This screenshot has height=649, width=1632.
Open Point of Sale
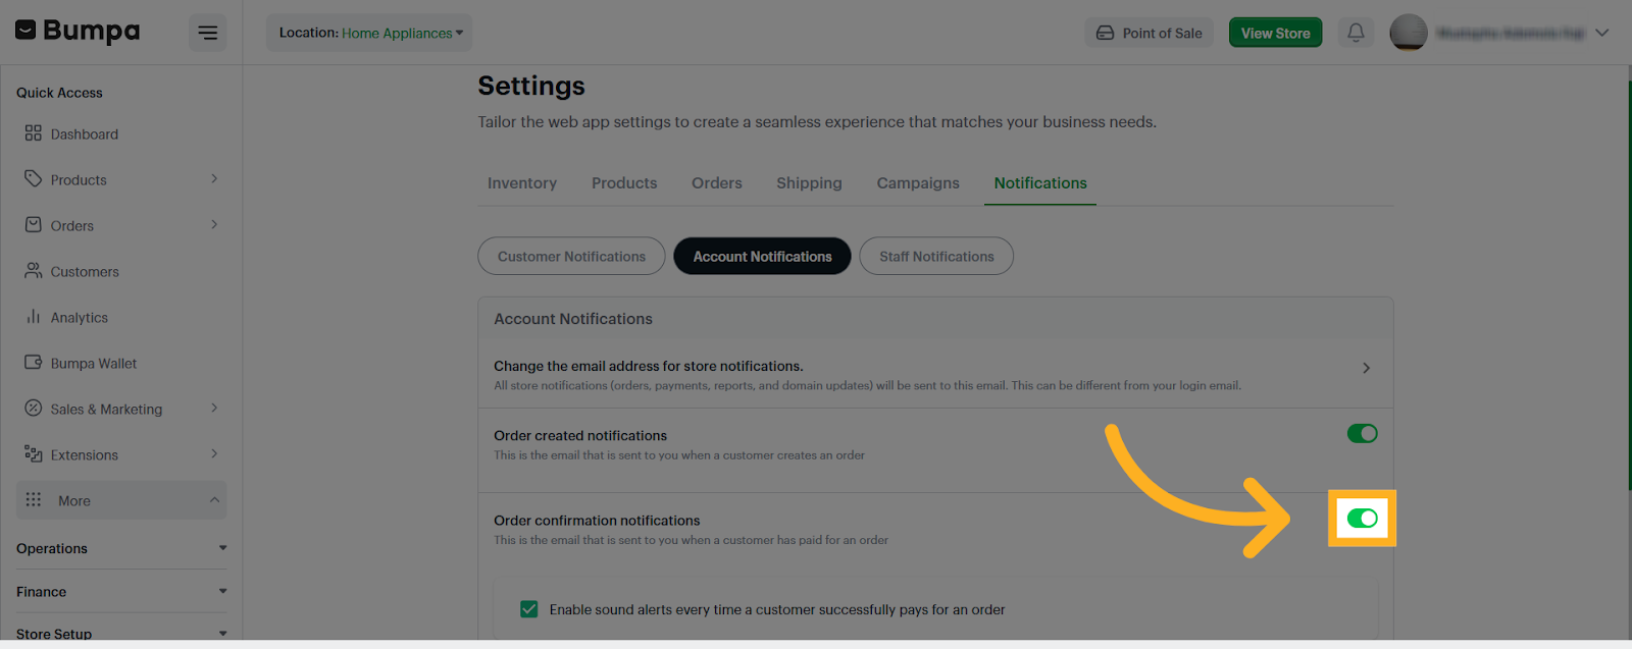coord(1149,32)
